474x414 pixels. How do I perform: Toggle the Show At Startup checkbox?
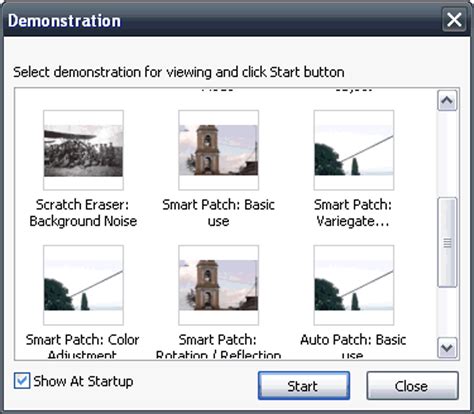(x=22, y=381)
